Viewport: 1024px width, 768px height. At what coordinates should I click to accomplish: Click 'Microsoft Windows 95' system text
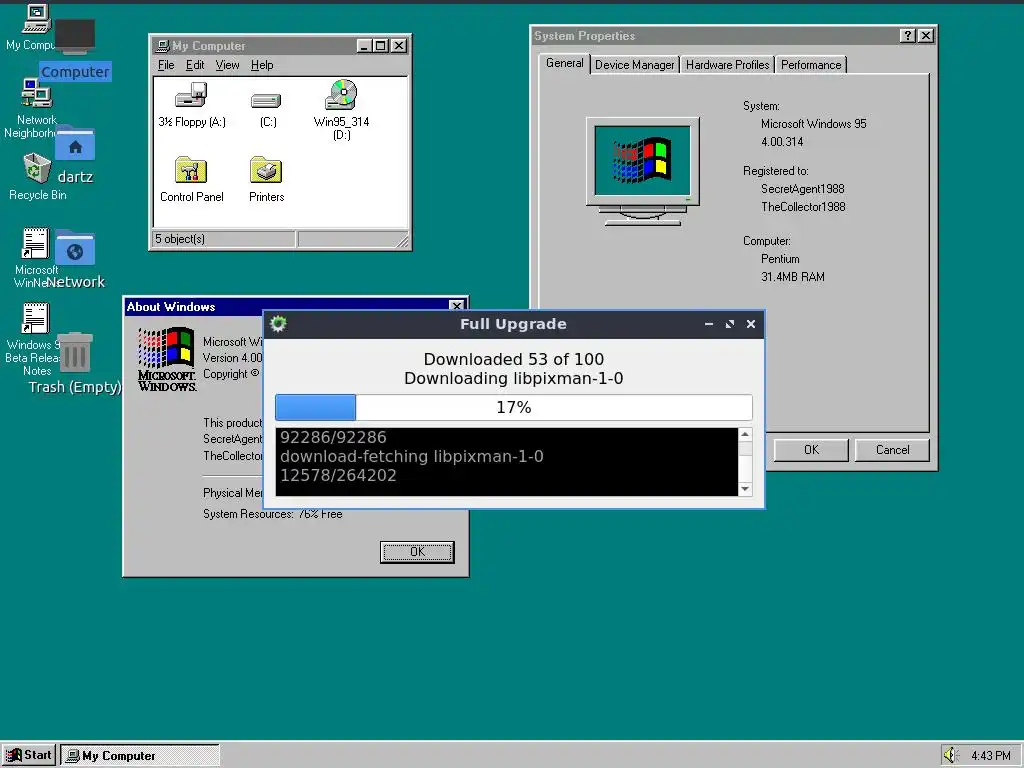813,124
